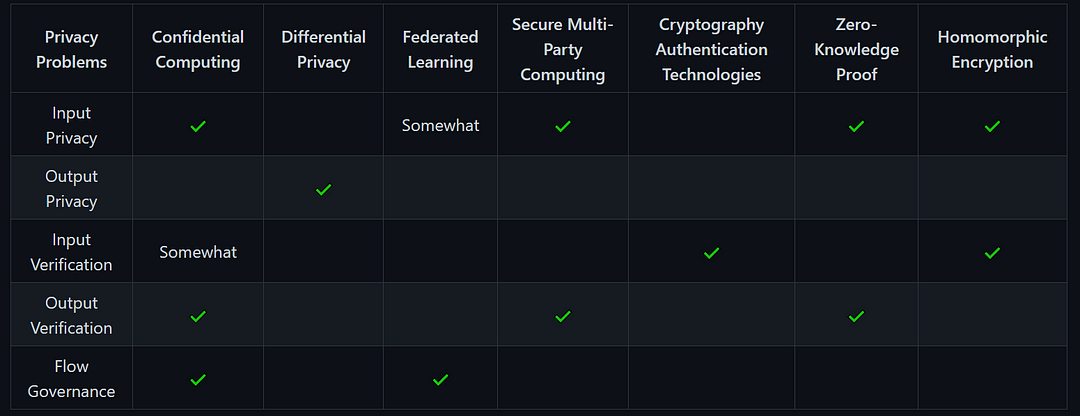Select Zero-Knowledge Proof Input Privacy checkmark

click(856, 126)
